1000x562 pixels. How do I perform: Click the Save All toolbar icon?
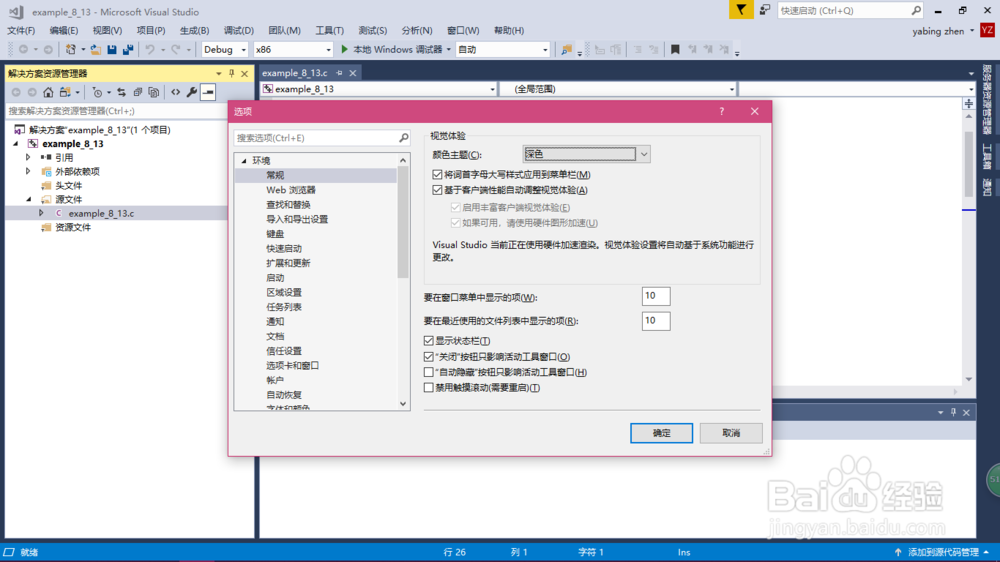click(128, 49)
